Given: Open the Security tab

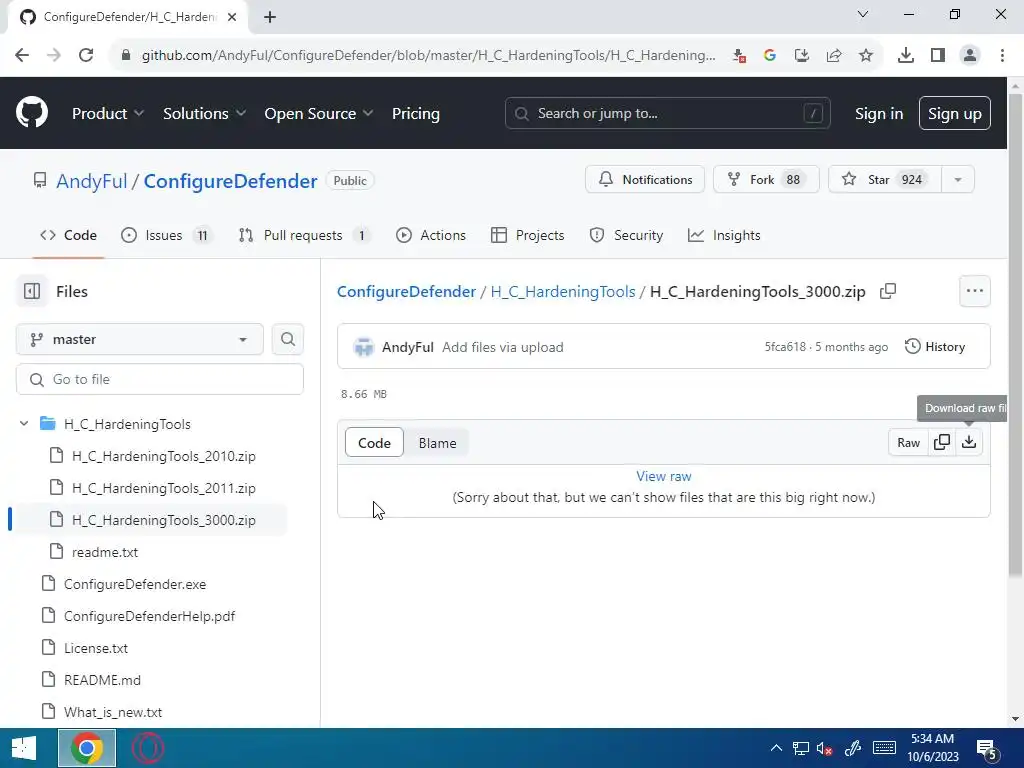Looking at the screenshot, I should click(626, 235).
